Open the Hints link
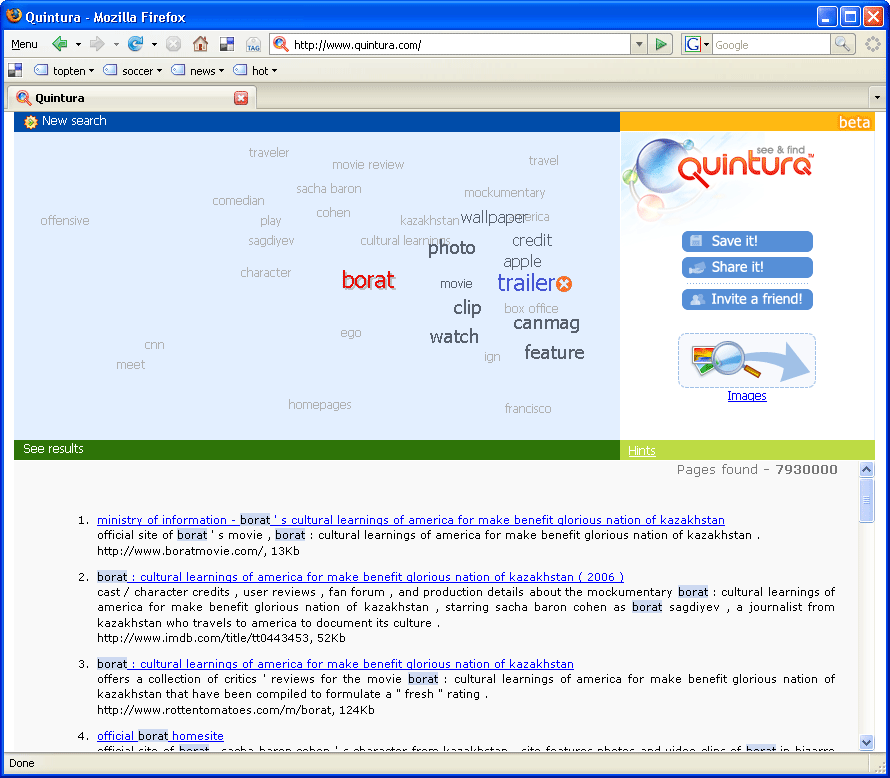The height and width of the screenshot is (778, 890). coord(641,451)
